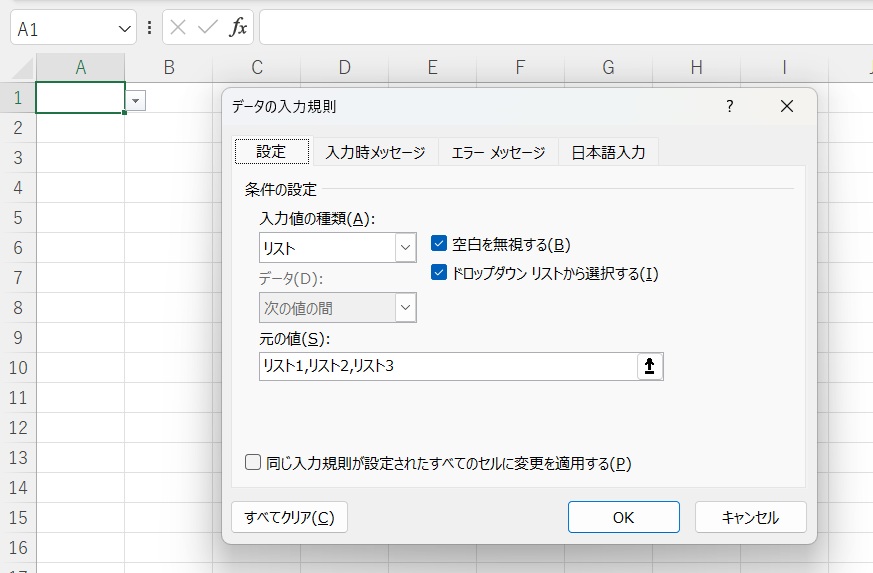Viewport: 873px width, 573px height.
Task: Close the データの入力規則 dialog
Action: (x=786, y=106)
